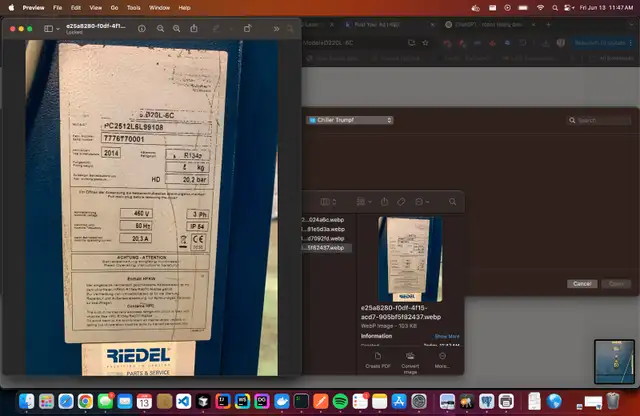Screen dimensions: 640x416
Task: Change column view mode in file dialog
Action: (x=328, y=202)
